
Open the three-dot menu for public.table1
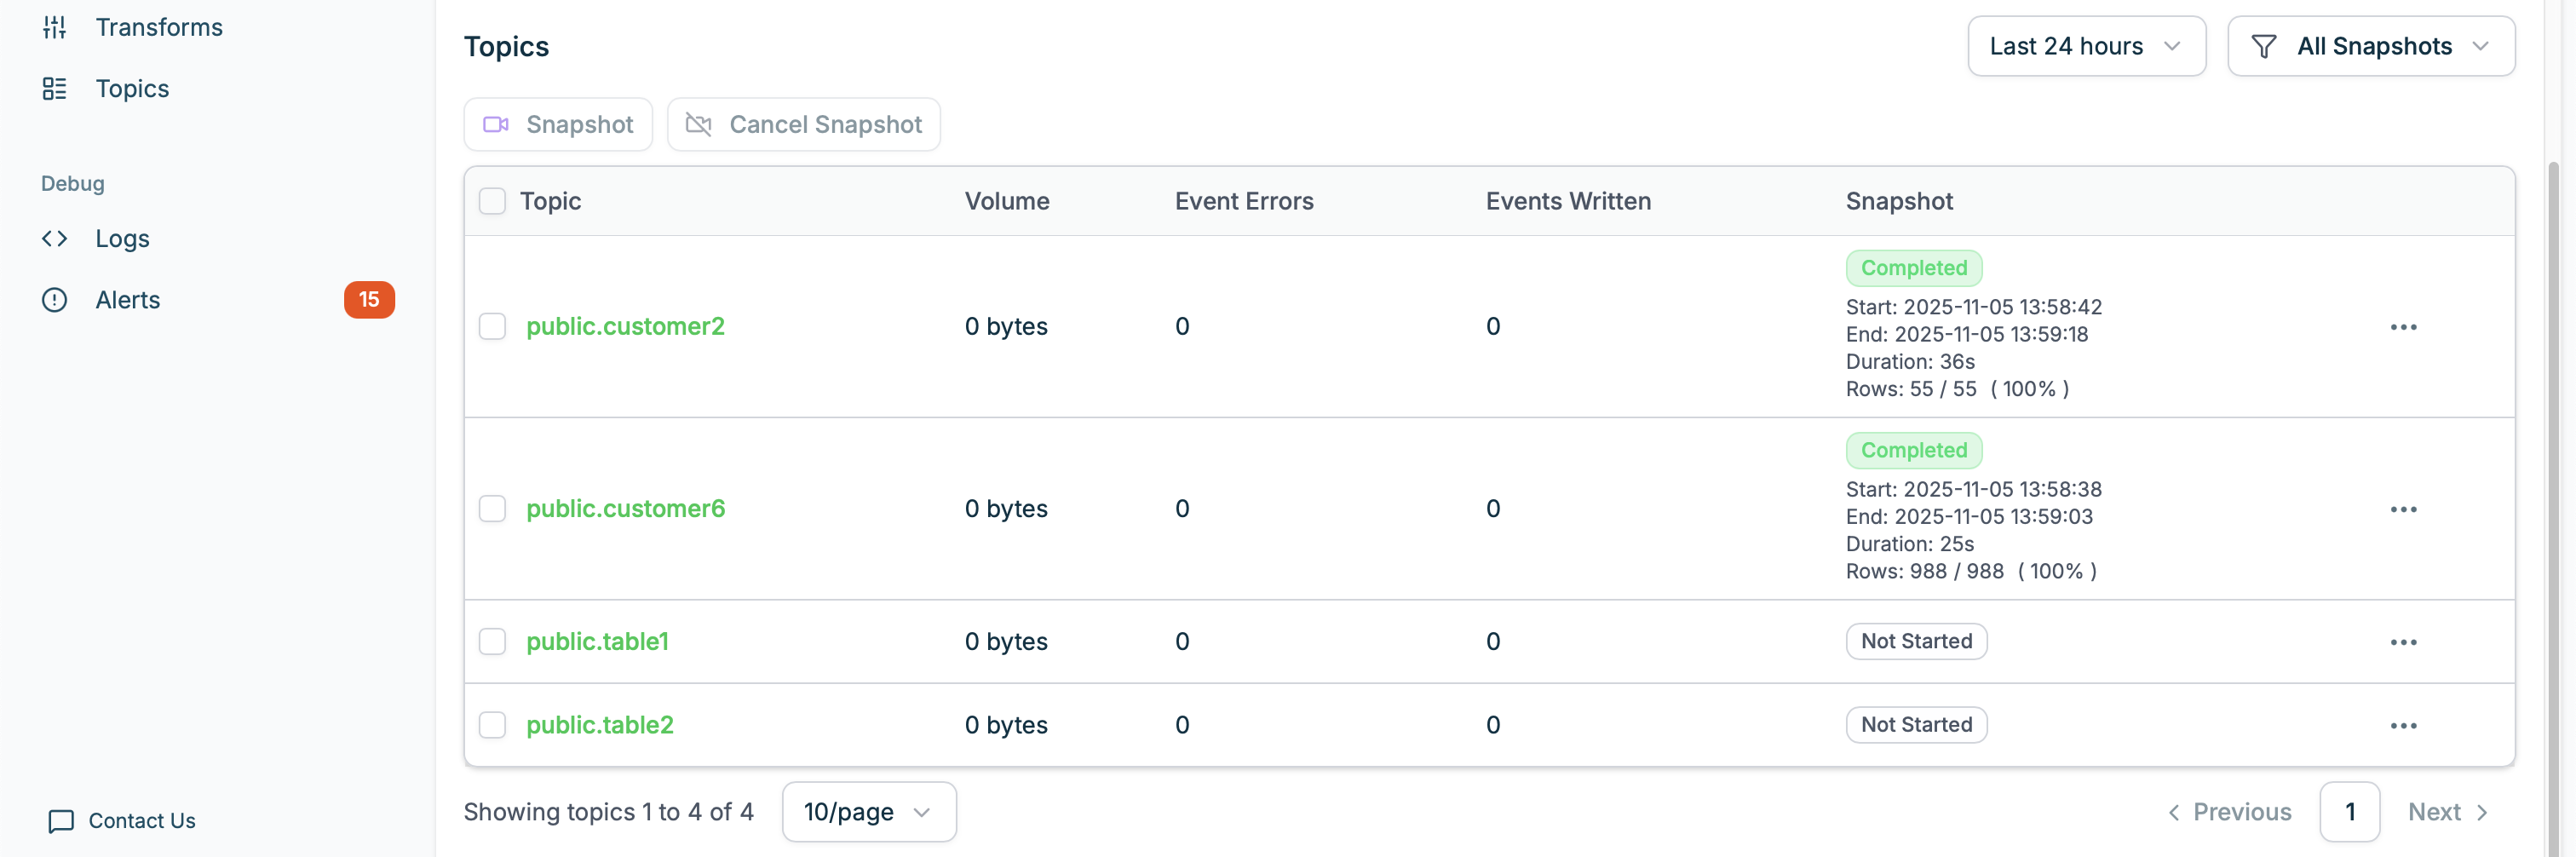coord(2403,642)
